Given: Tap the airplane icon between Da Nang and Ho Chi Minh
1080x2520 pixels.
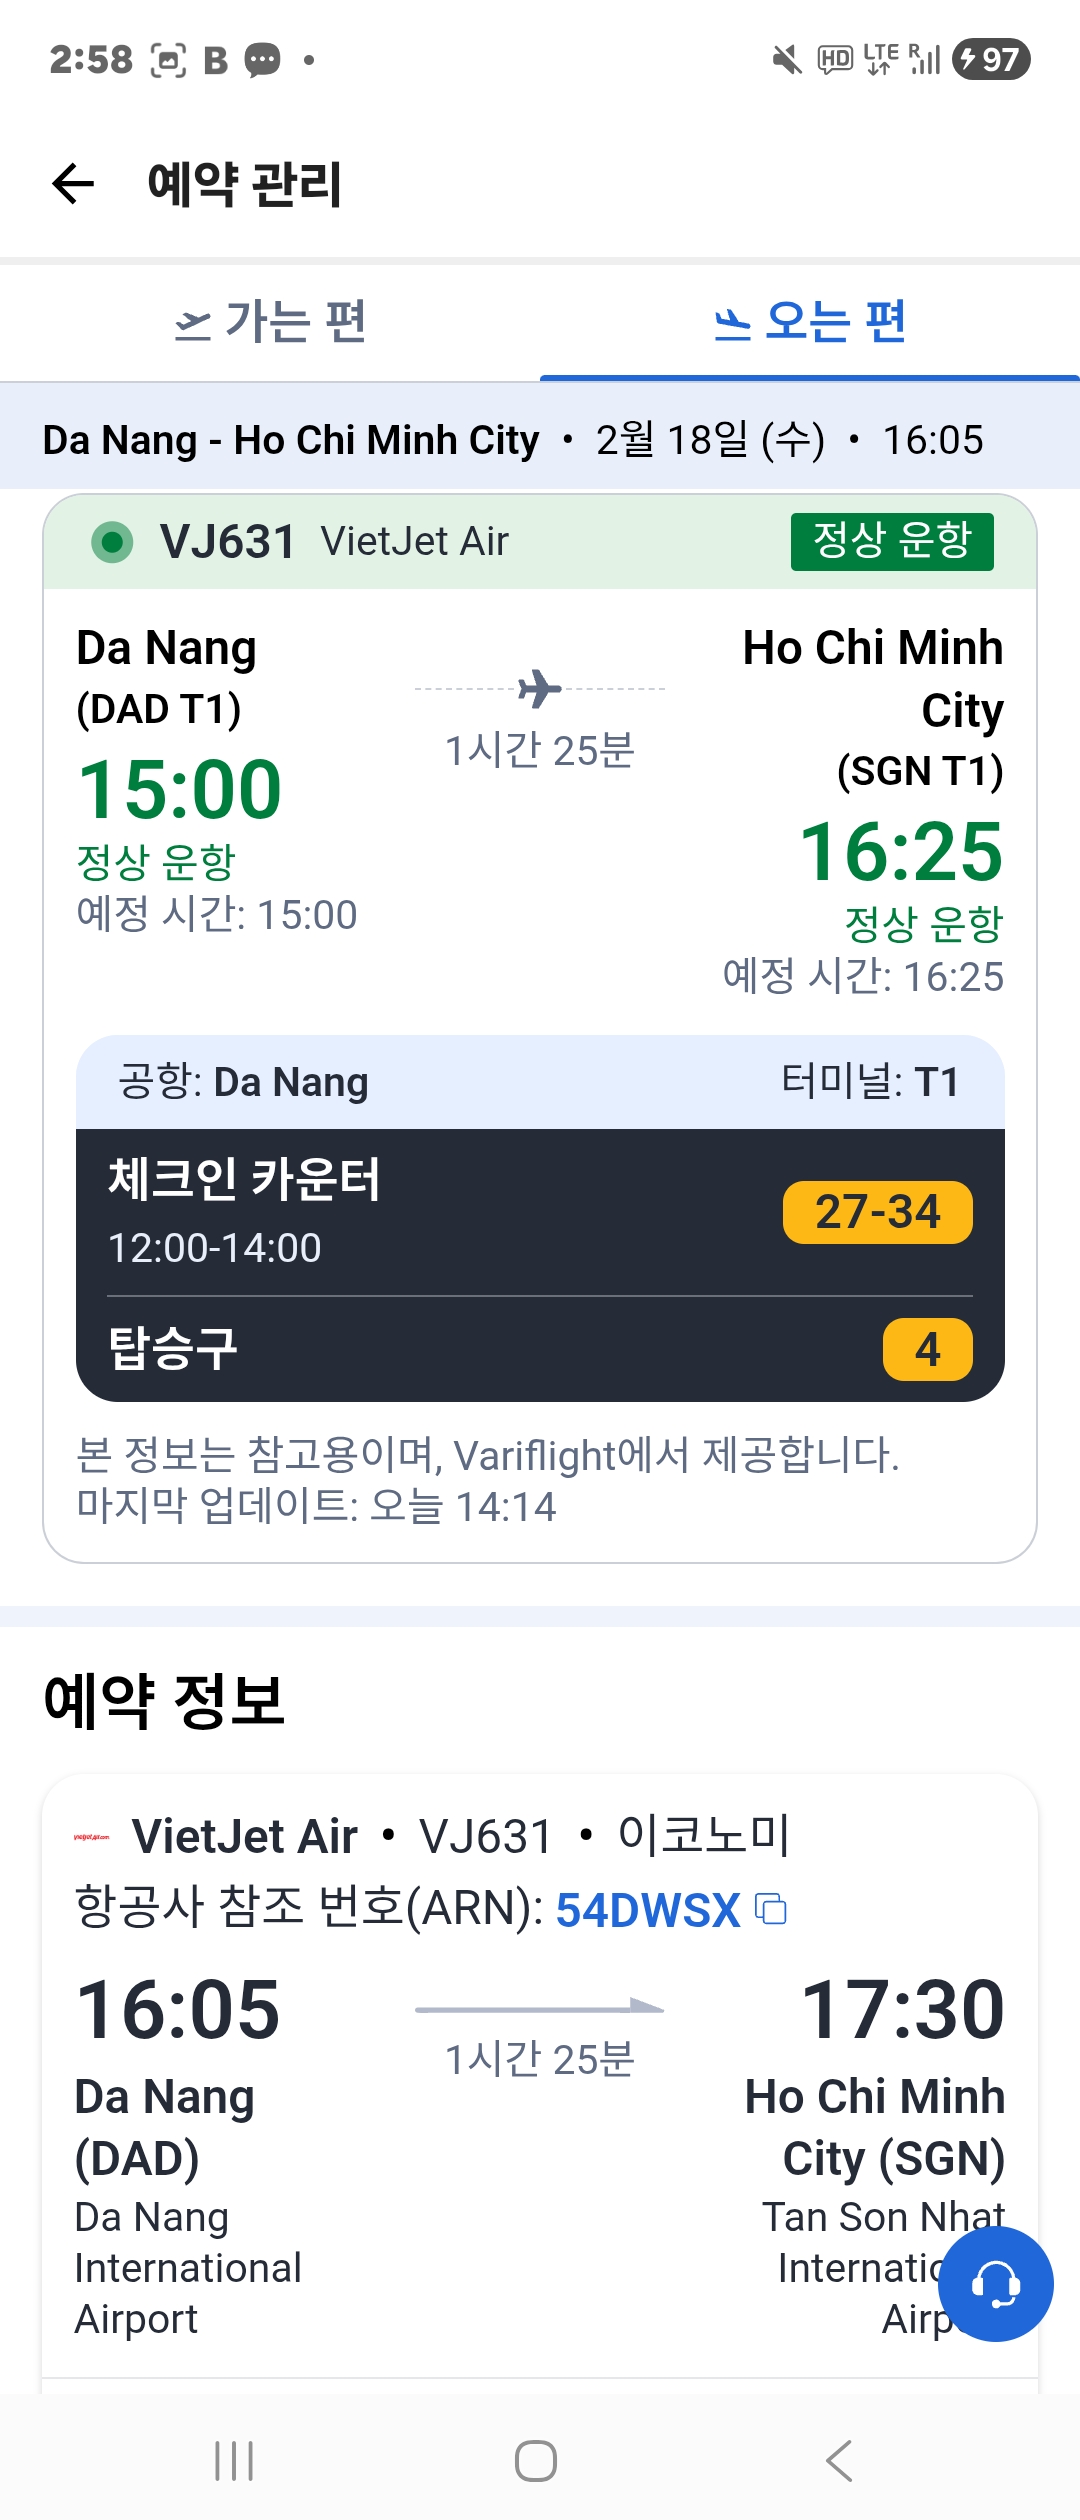Looking at the screenshot, I should tap(540, 688).
